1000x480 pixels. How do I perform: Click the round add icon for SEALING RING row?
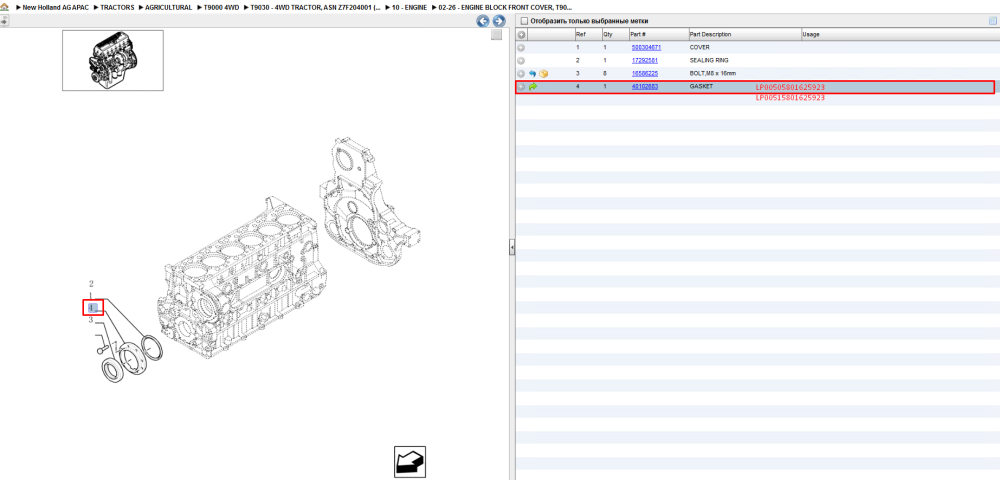click(521, 61)
